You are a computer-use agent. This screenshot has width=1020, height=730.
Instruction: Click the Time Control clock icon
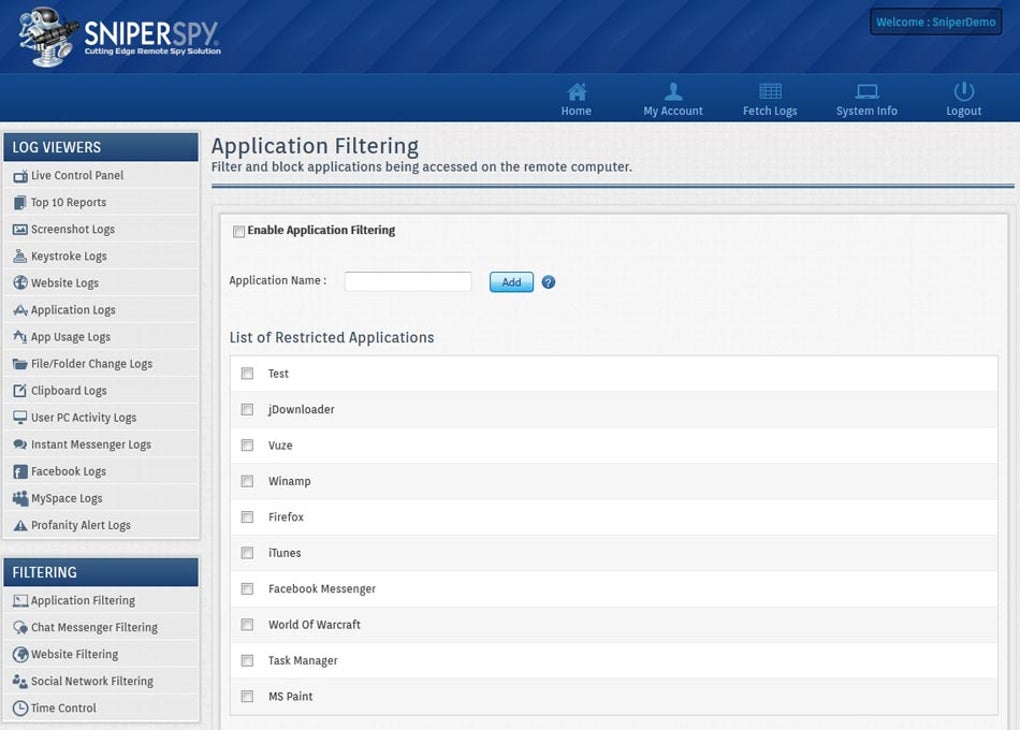tap(20, 708)
